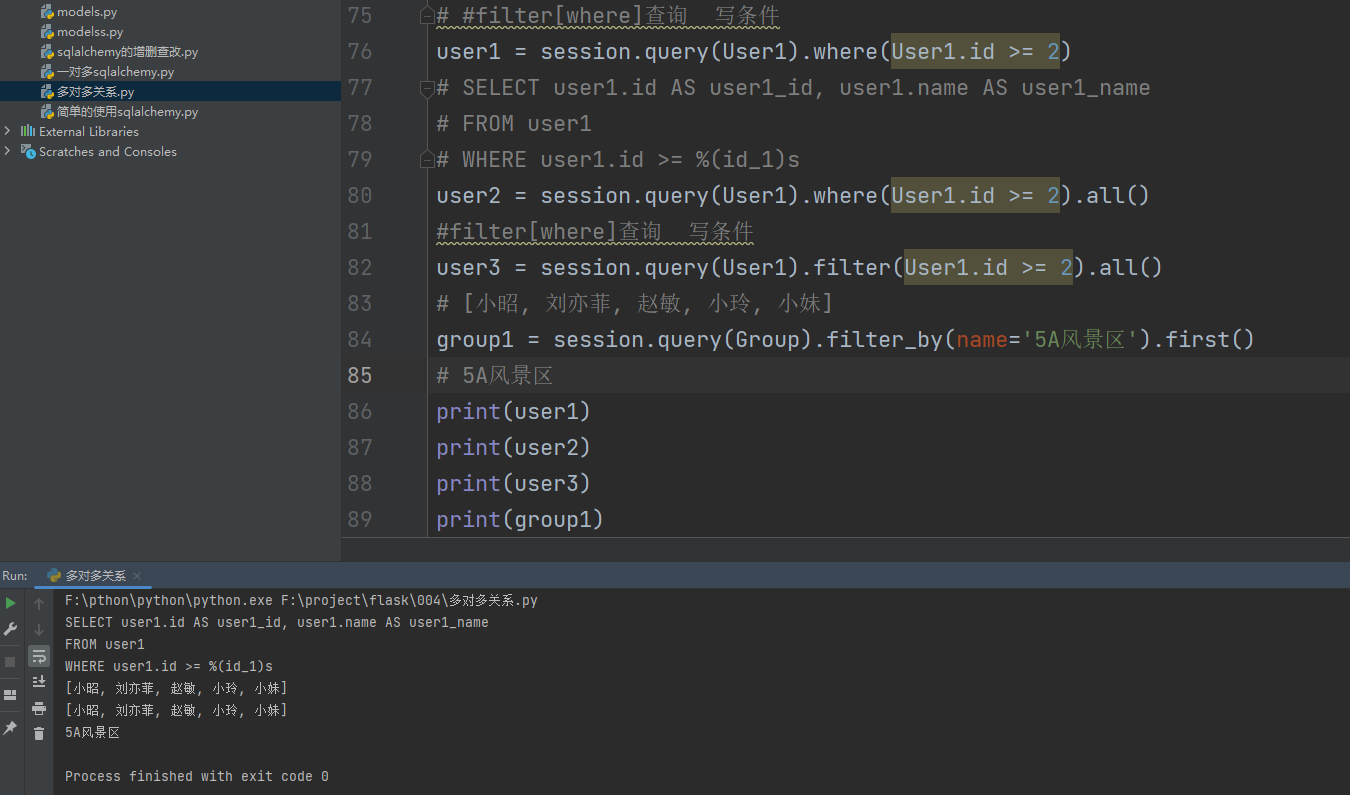Image resolution: width=1350 pixels, height=795 pixels.
Task: Select 简单的使用sqlalchemy.py file
Action: pyautogui.click(x=127, y=112)
